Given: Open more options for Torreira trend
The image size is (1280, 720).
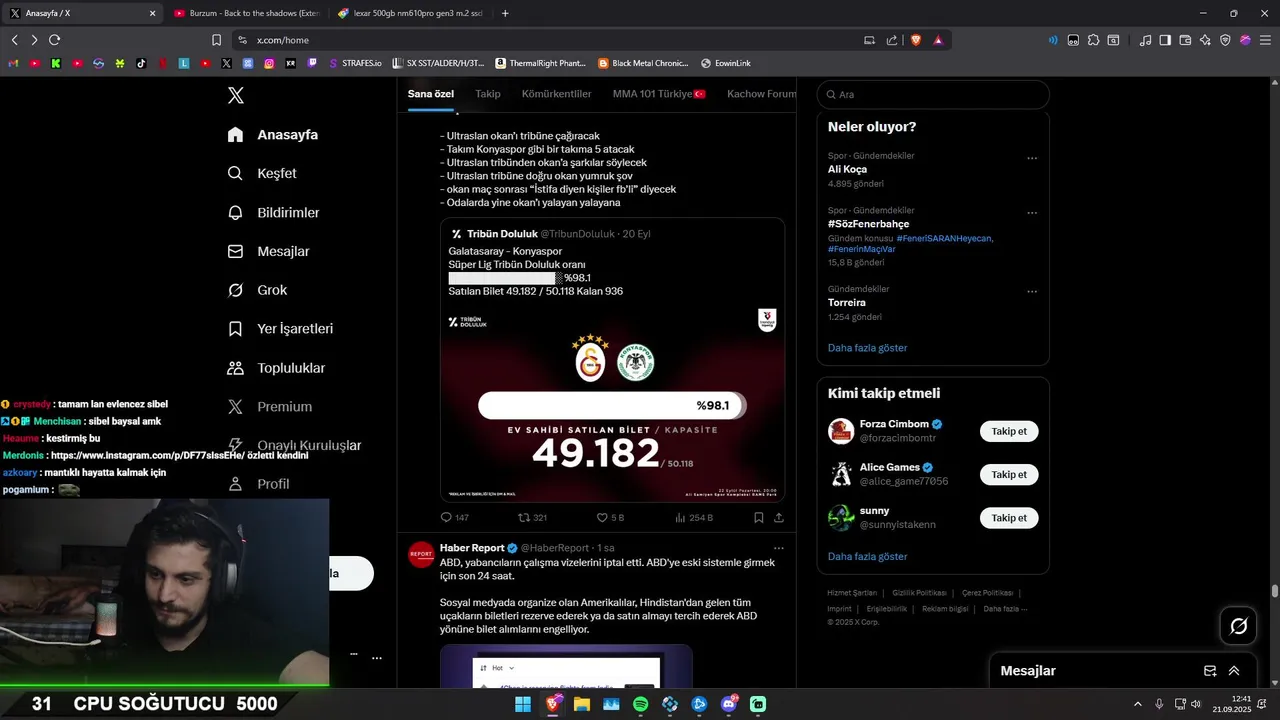Looking at the screenshot, I should pyautogui.click(x=1032, y=292).
